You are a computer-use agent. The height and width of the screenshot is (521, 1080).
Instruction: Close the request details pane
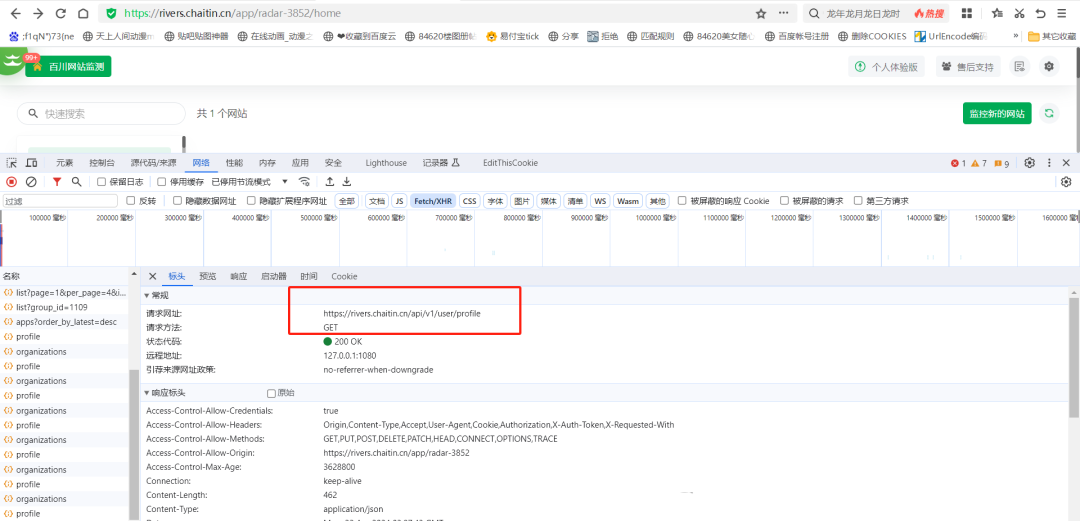(153, 276)
